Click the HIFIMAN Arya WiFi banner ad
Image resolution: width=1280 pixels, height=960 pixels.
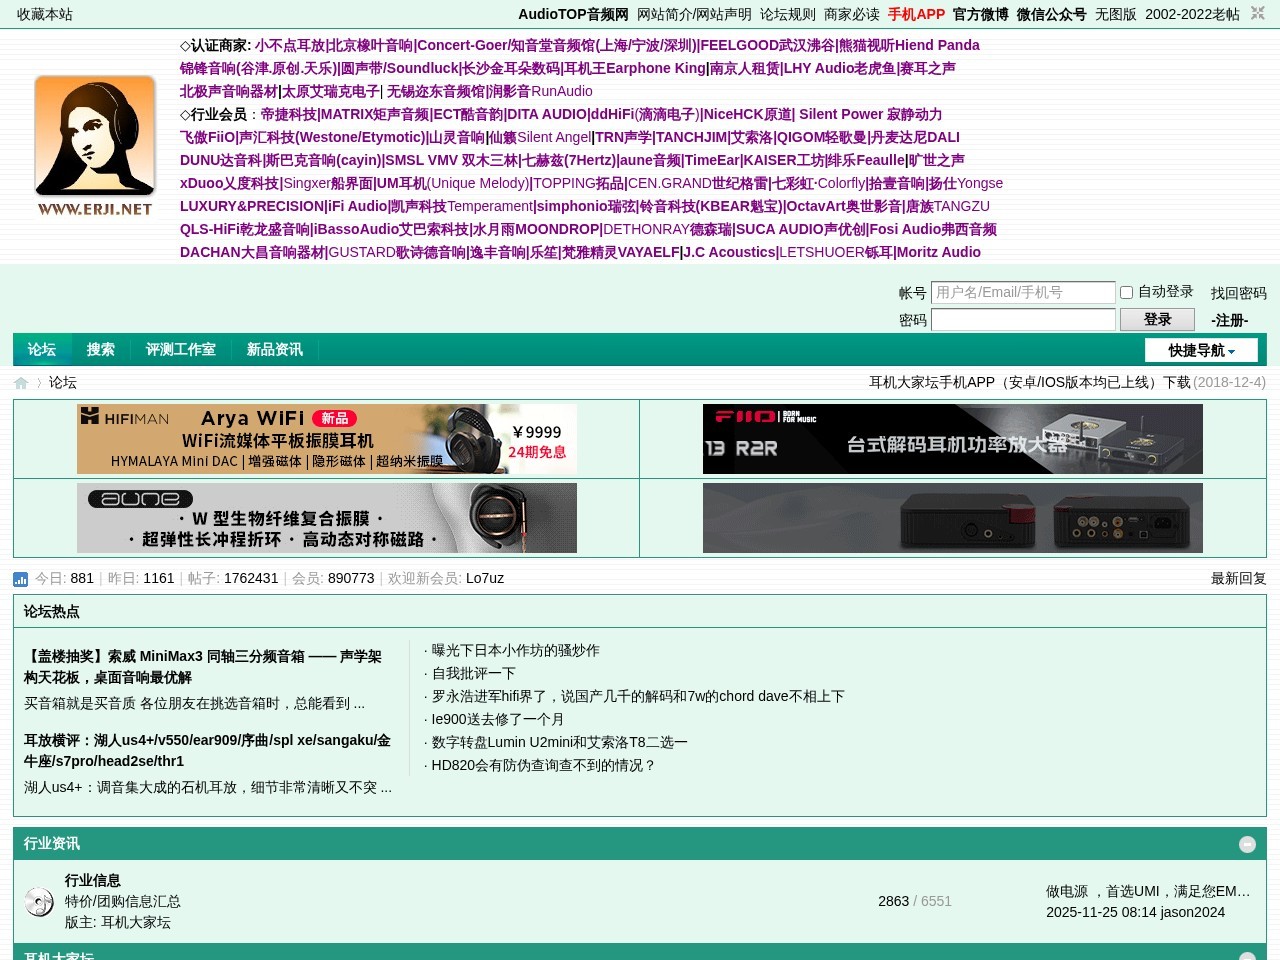click(x=327, y=439)
